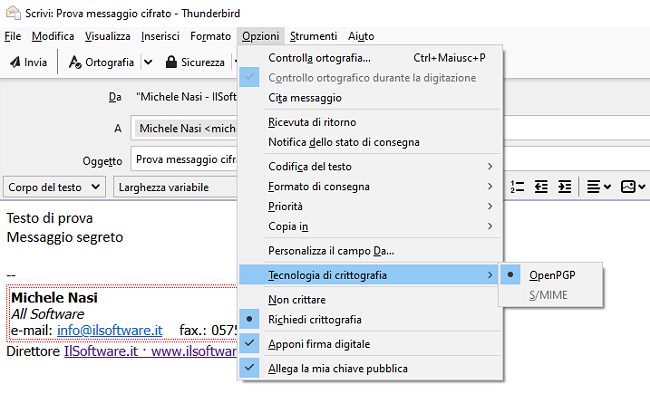
Task: Select Richiedi crittografia option
Action: (x=371, y=320)
